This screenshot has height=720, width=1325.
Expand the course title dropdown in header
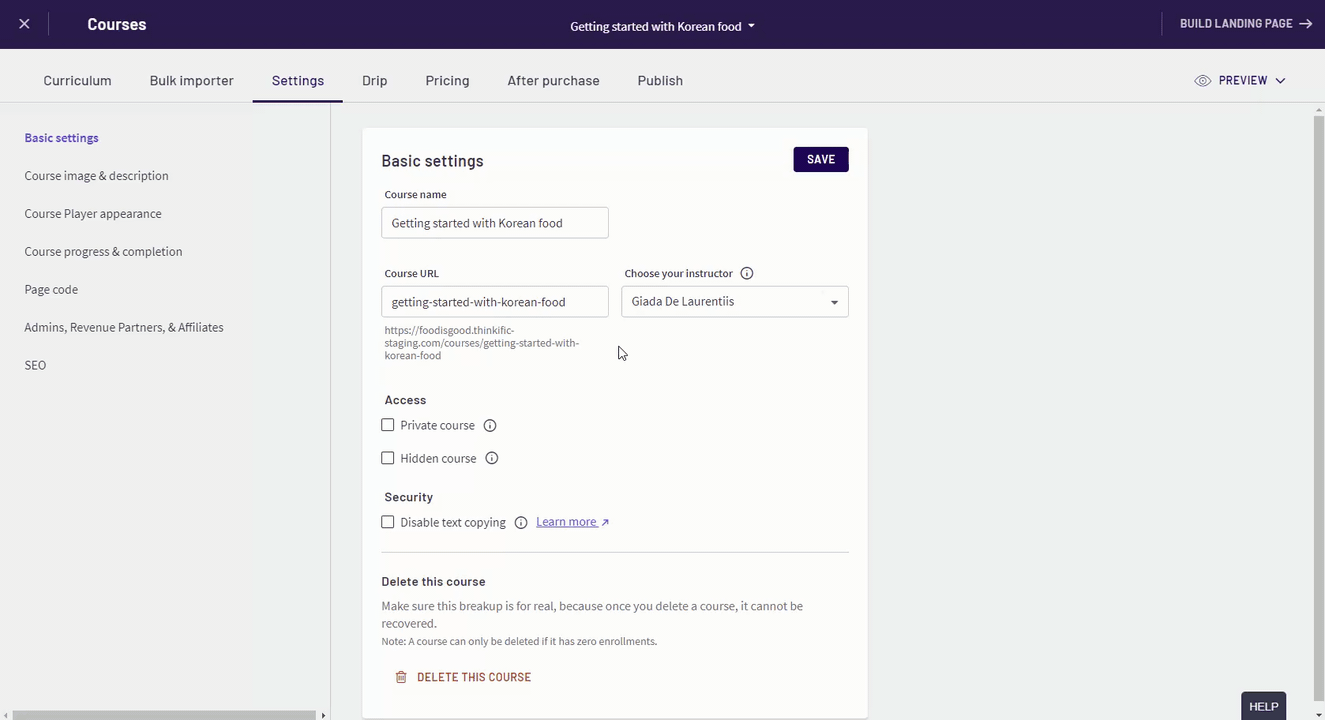coord(751,27)
